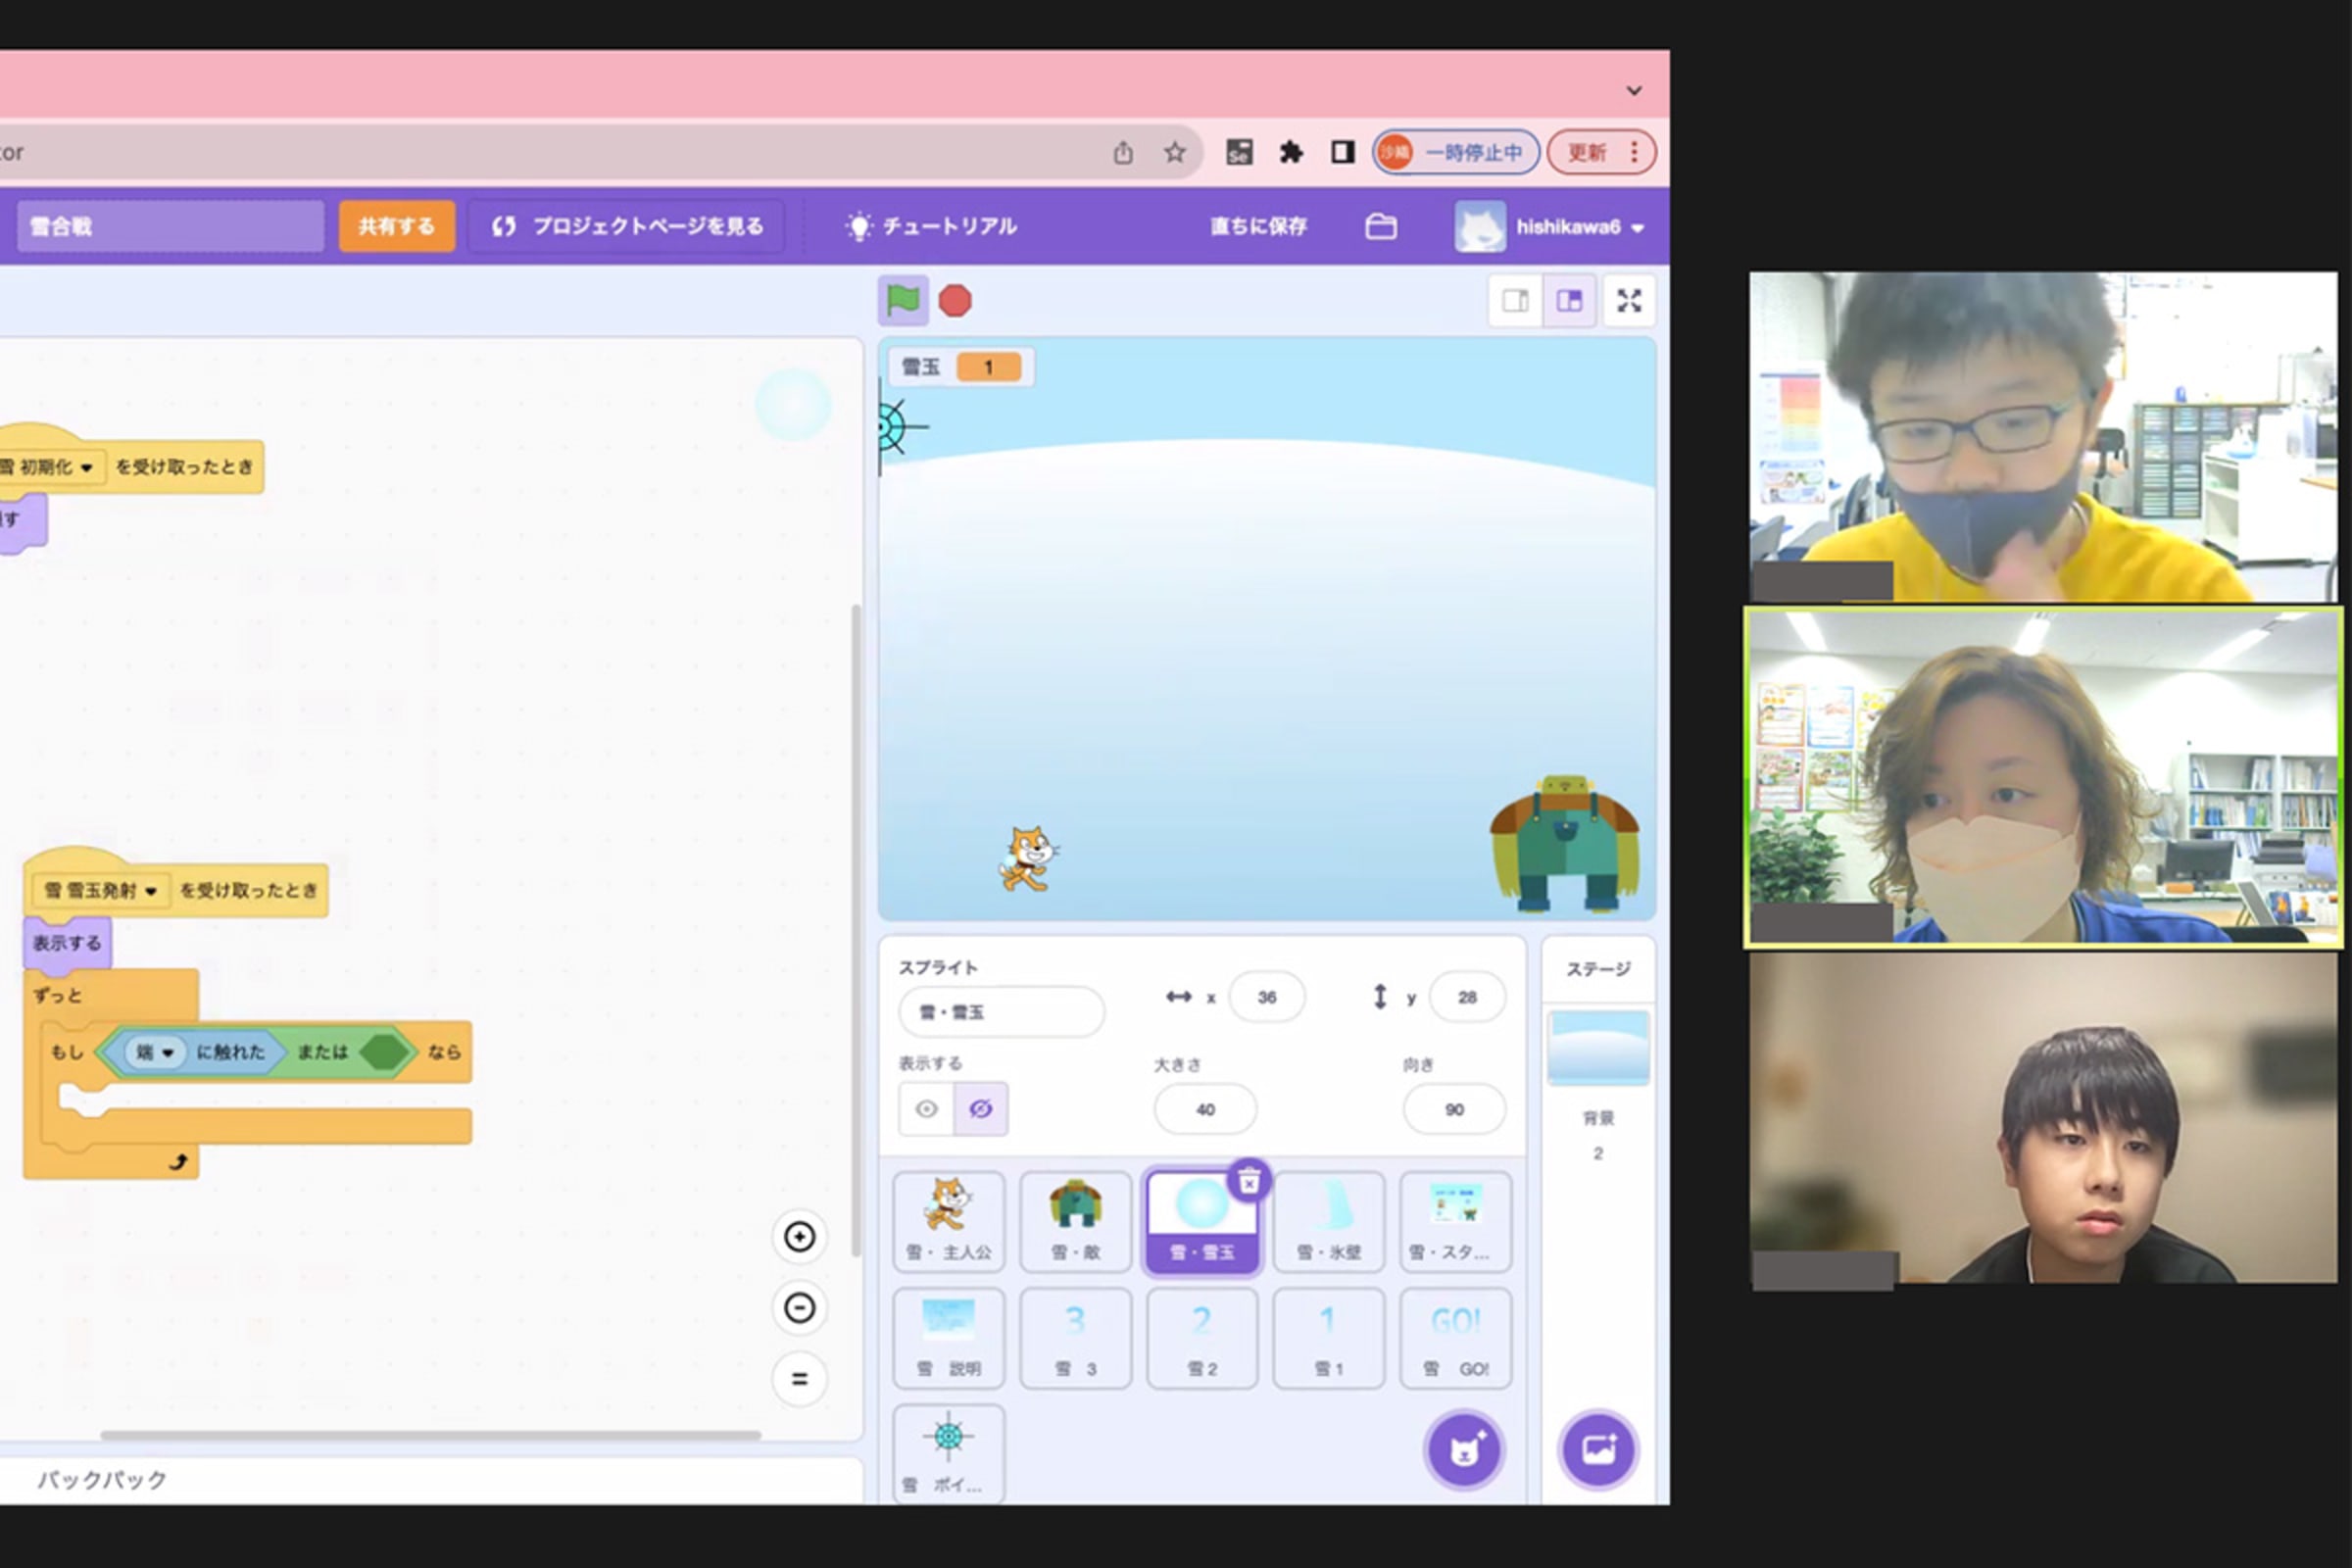Hide sprite with crossed-eye toggle

tap(981, 1109)
